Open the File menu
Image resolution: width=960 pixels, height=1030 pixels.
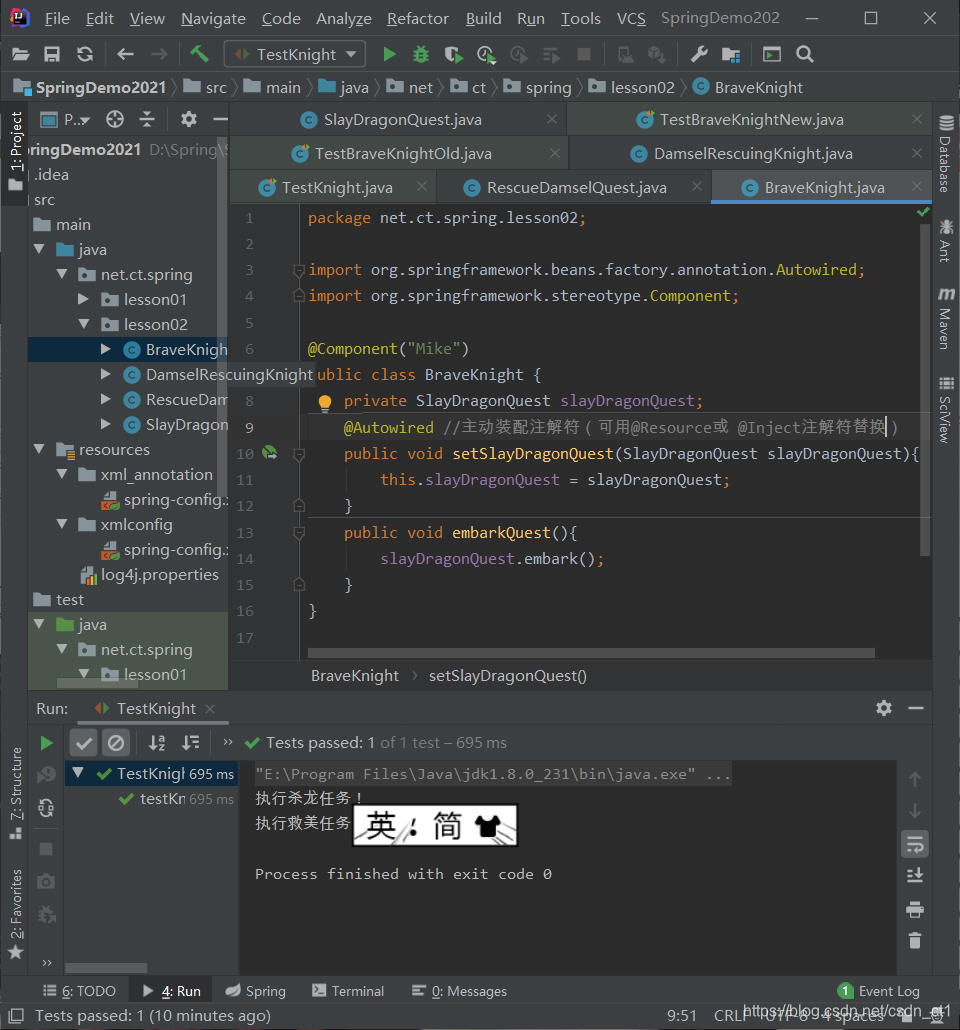pyautogui.click(x=57, y=18)
